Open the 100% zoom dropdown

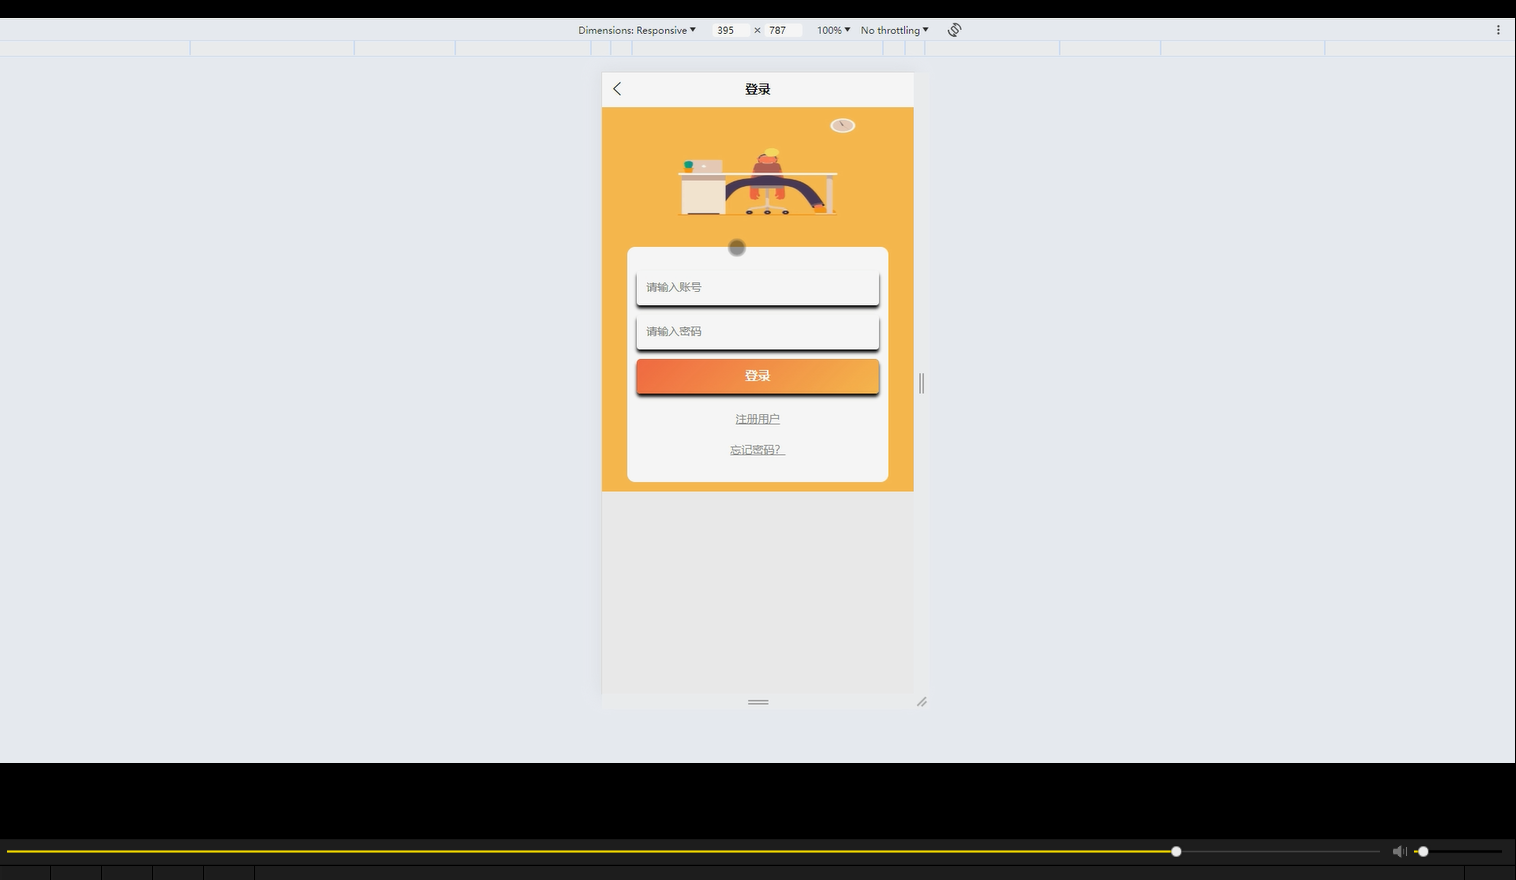pos(833,30)
